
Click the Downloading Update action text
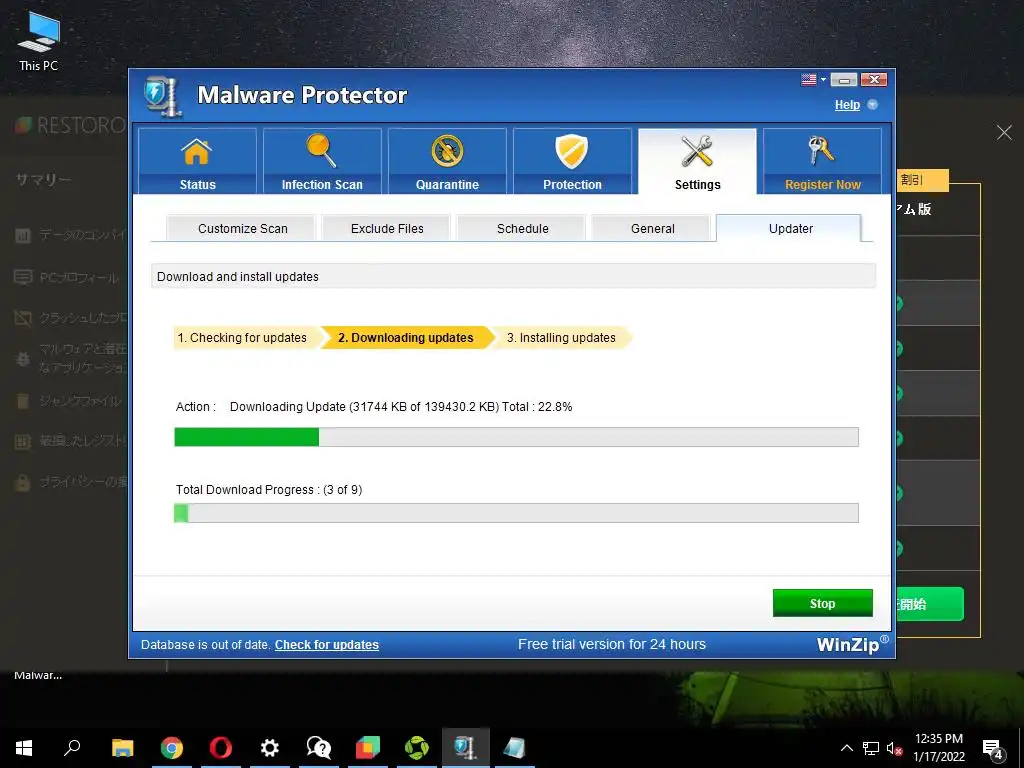point(401,407)
